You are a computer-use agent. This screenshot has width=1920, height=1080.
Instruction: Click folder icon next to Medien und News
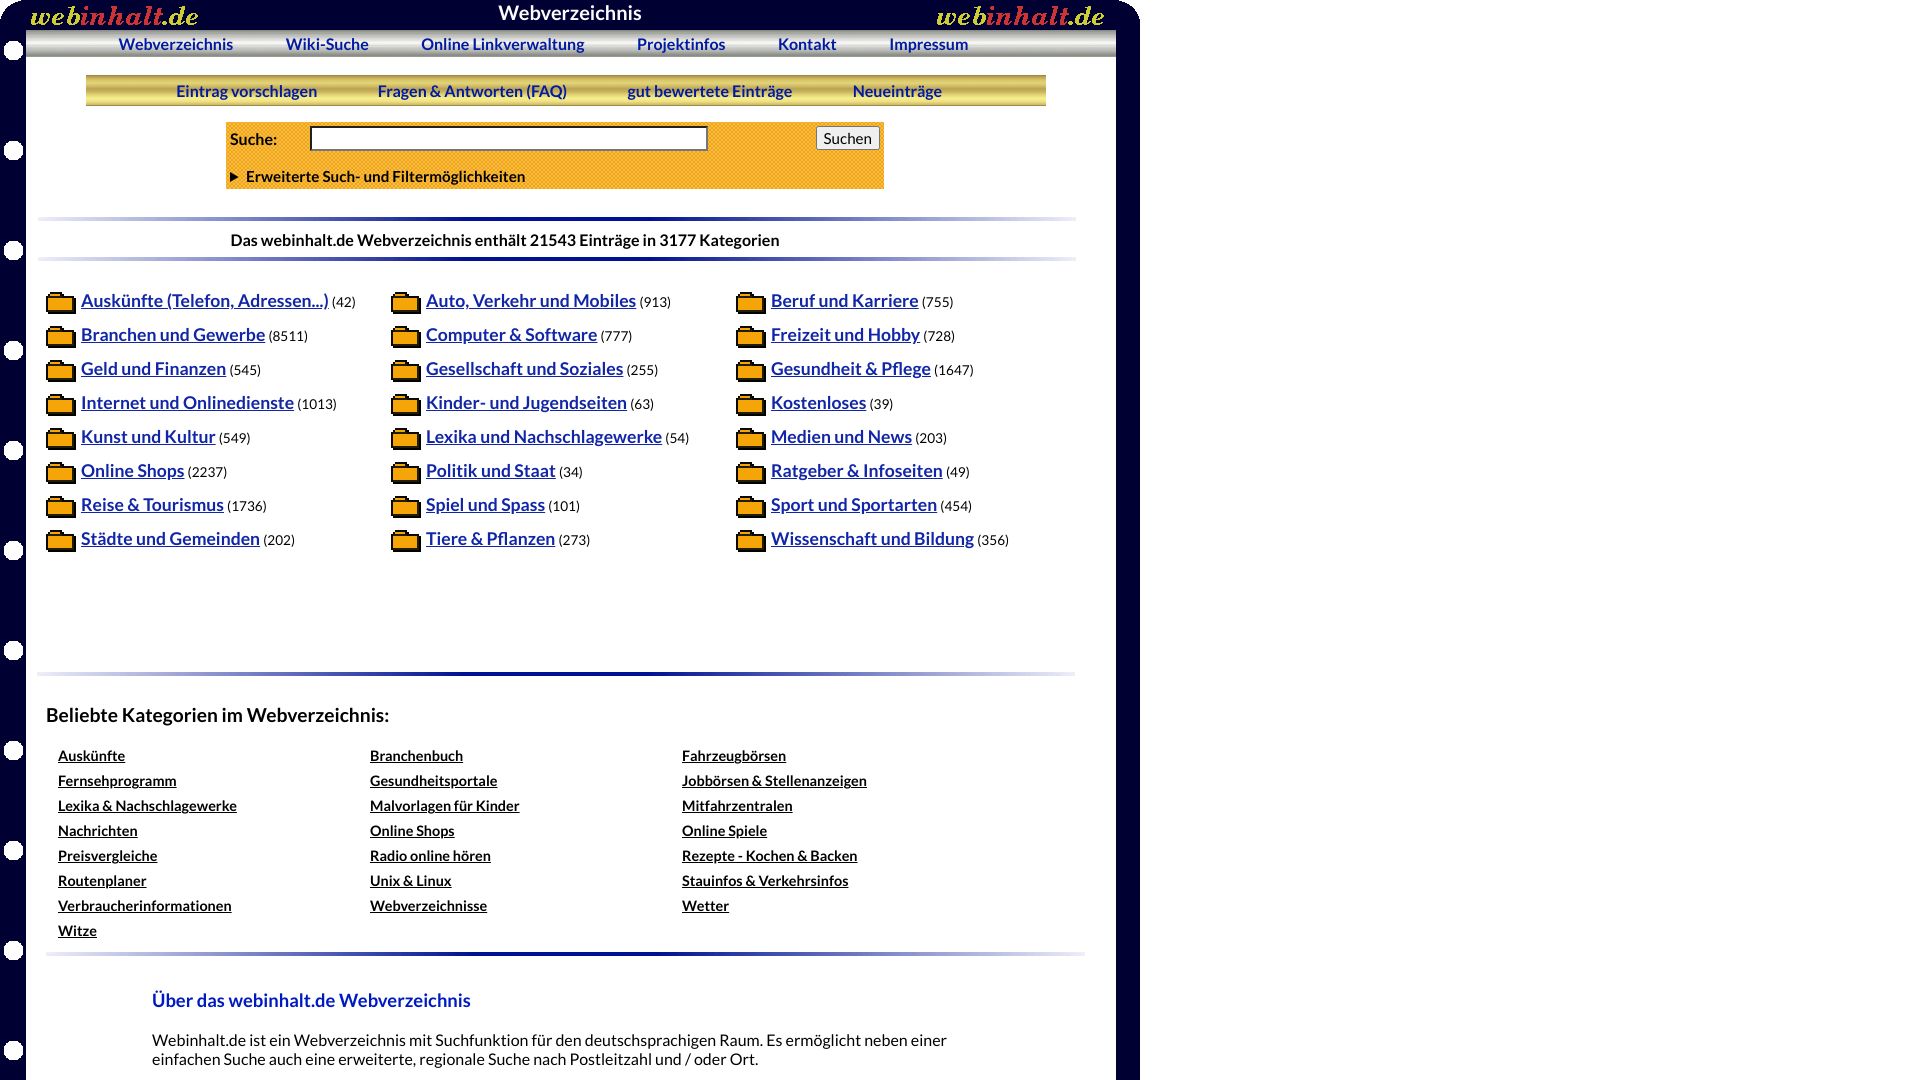pyautogui.click(x=751, y=438)
